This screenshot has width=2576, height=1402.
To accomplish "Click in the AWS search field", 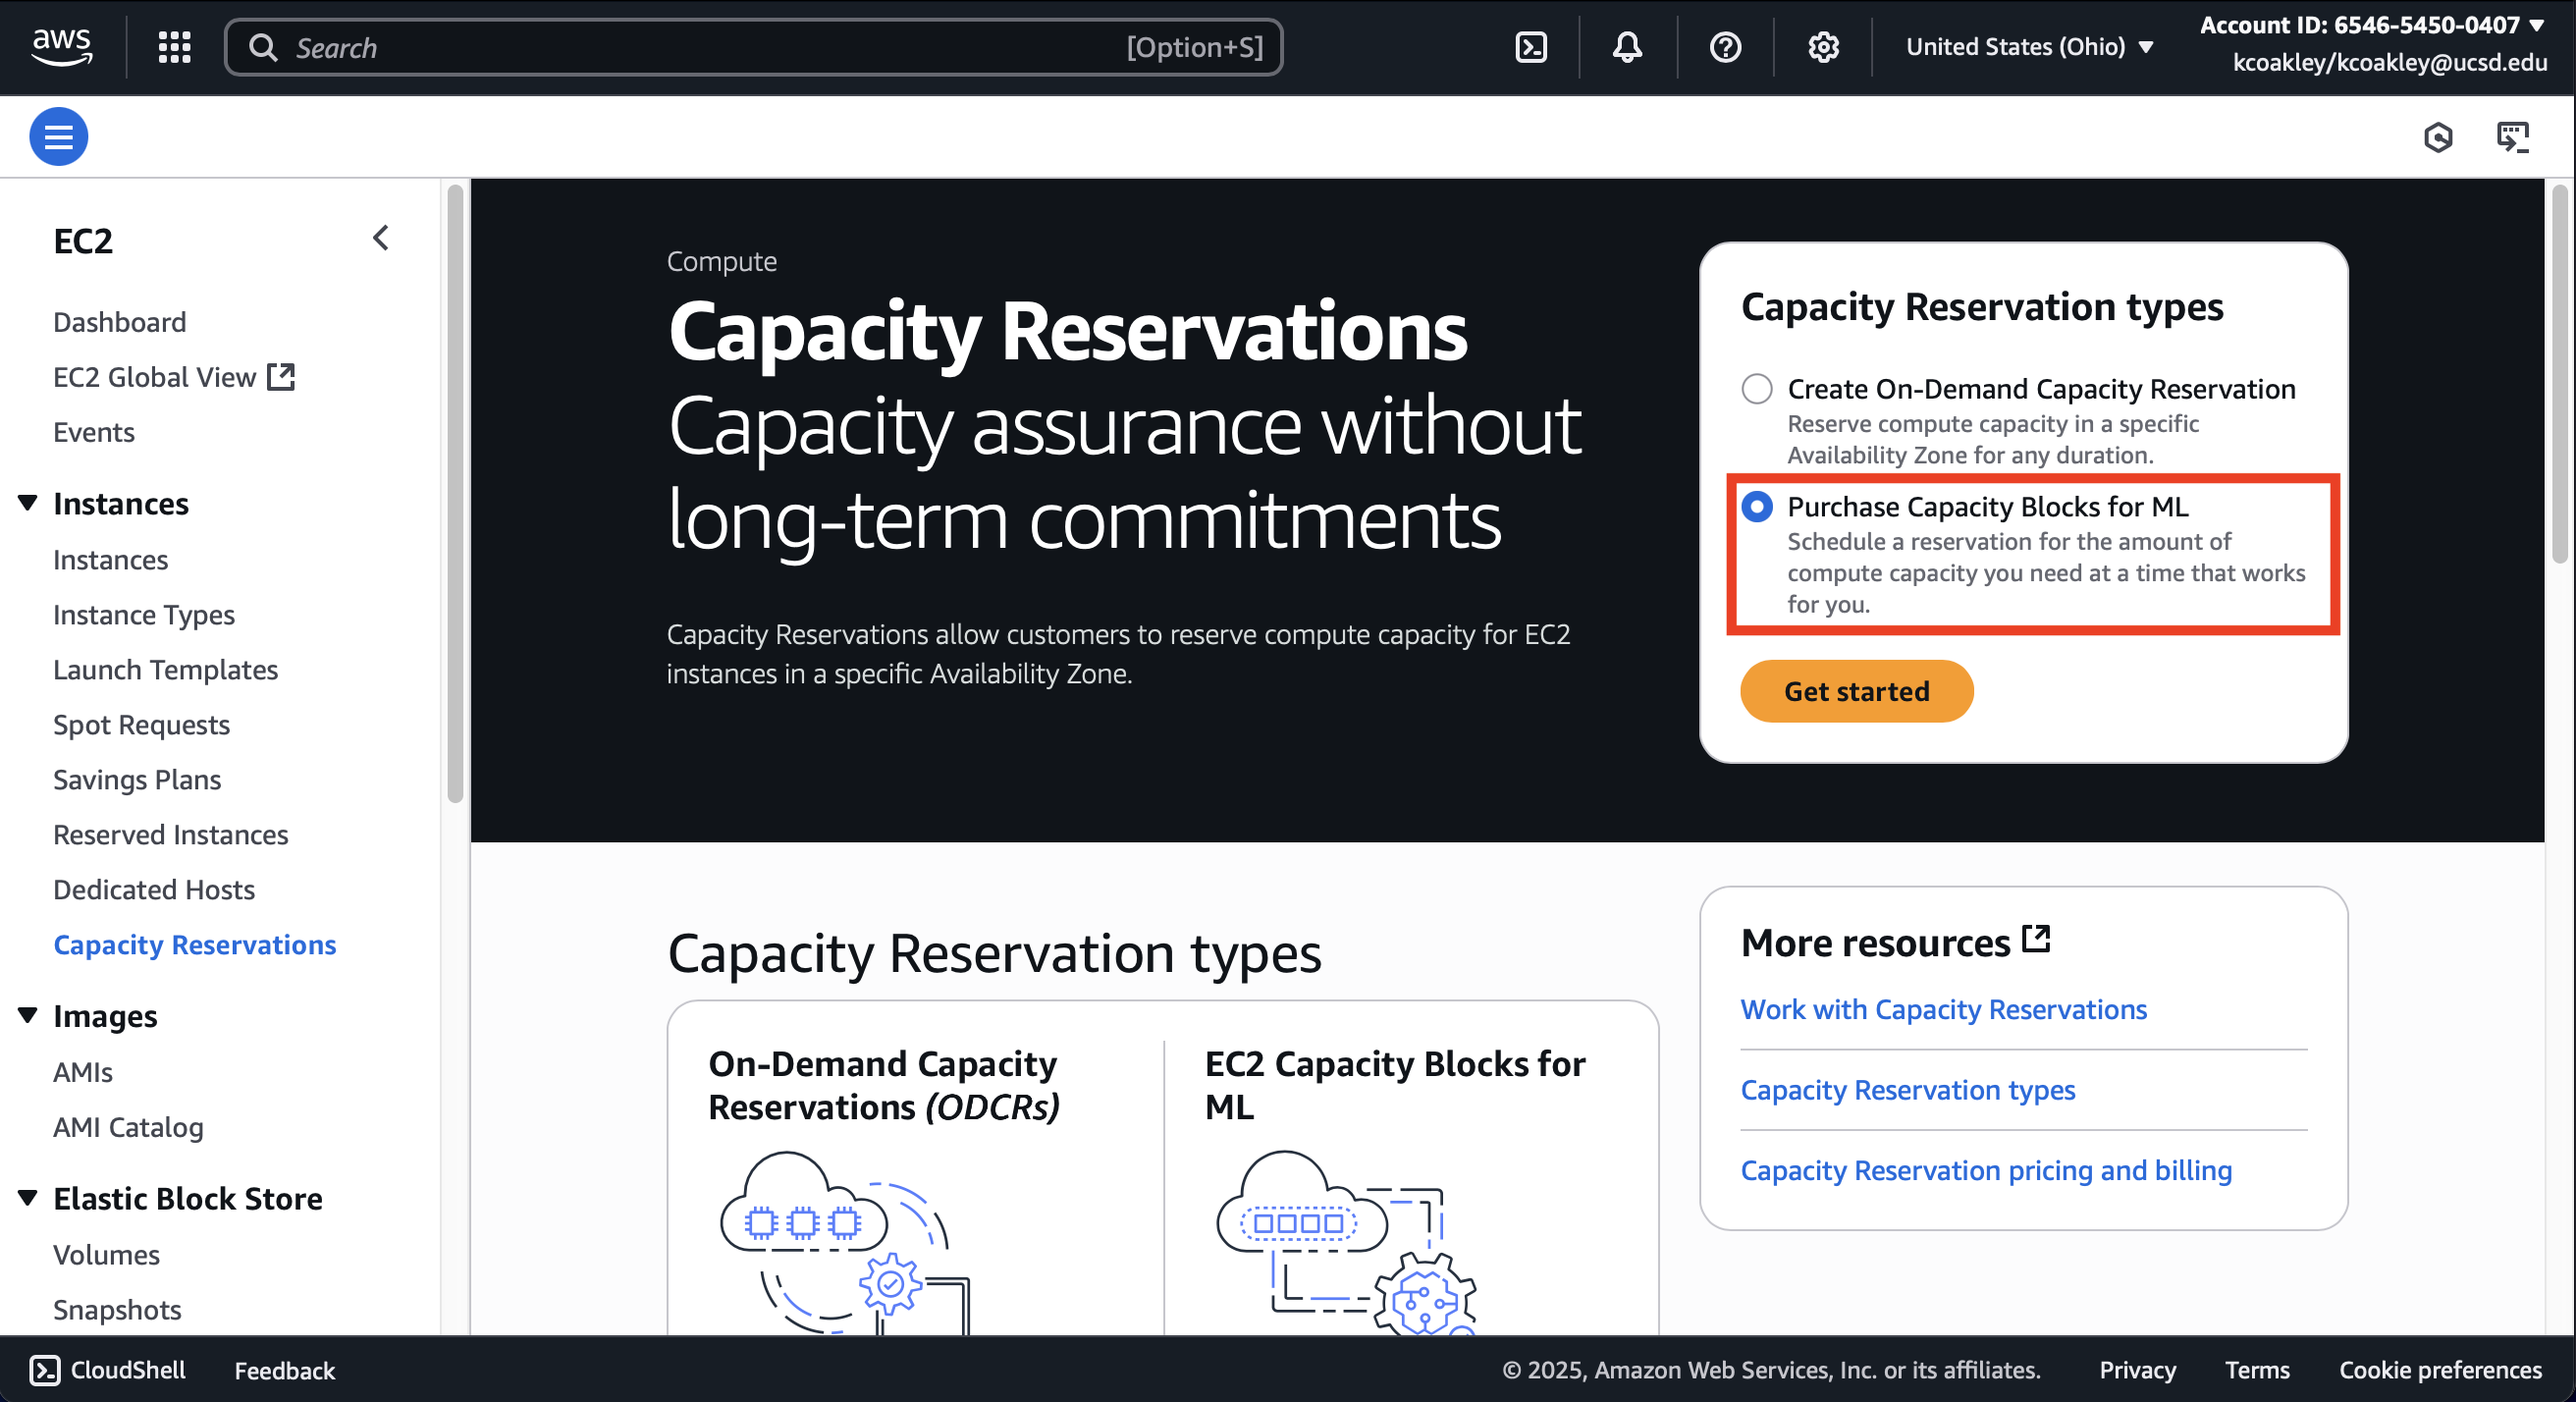I will (x=700, y=47).
